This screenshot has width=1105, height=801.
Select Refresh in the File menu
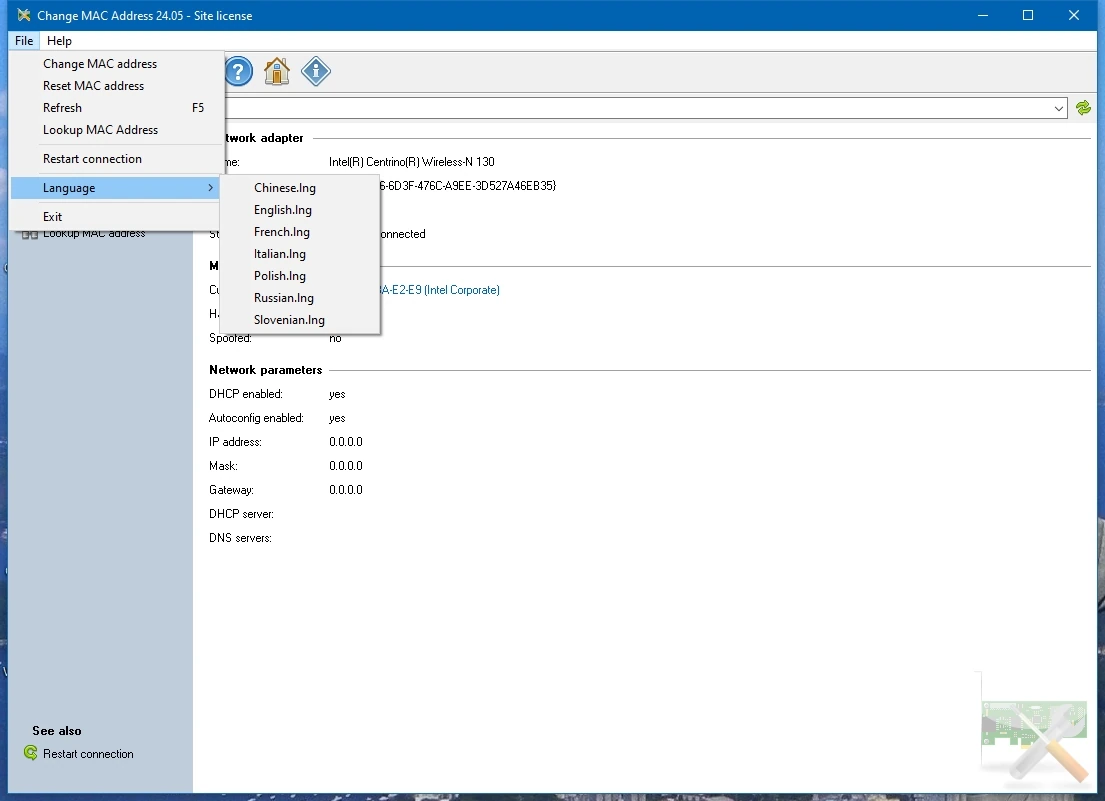[x=117, y=107]
